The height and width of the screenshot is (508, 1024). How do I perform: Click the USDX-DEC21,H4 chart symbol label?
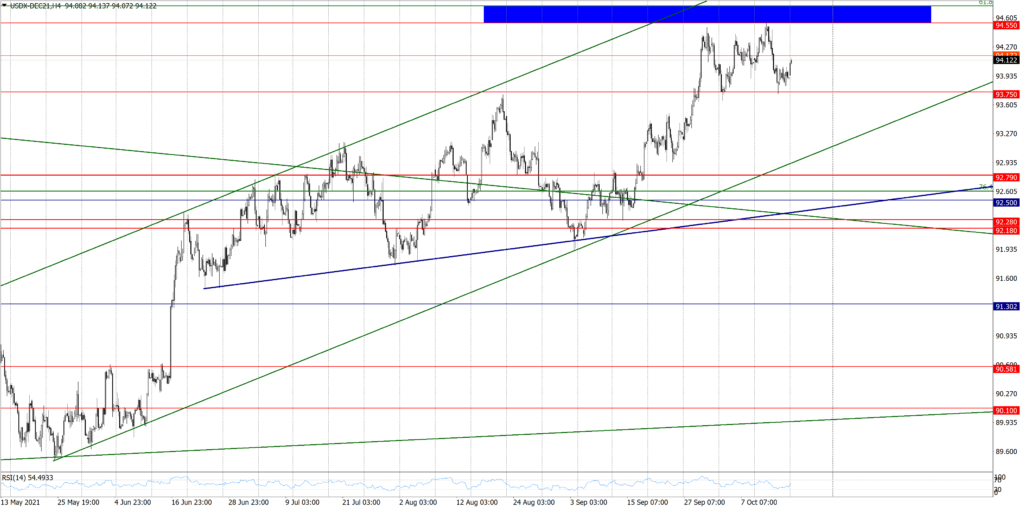tap(38, 5)
